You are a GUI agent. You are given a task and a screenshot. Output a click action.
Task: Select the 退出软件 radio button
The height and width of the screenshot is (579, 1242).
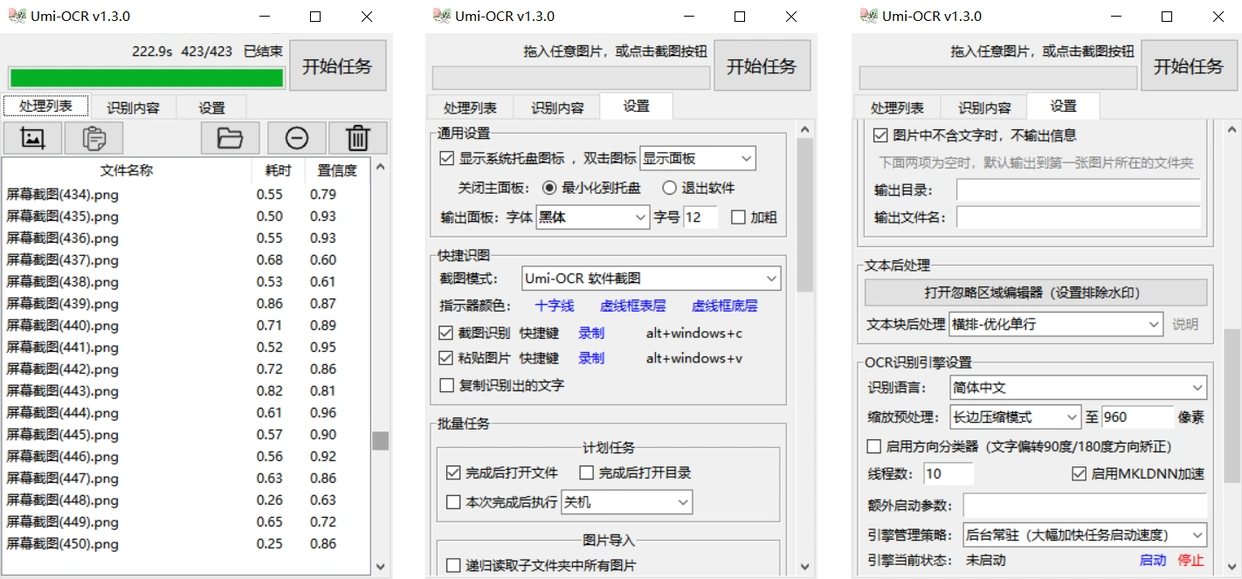point(670,187)
